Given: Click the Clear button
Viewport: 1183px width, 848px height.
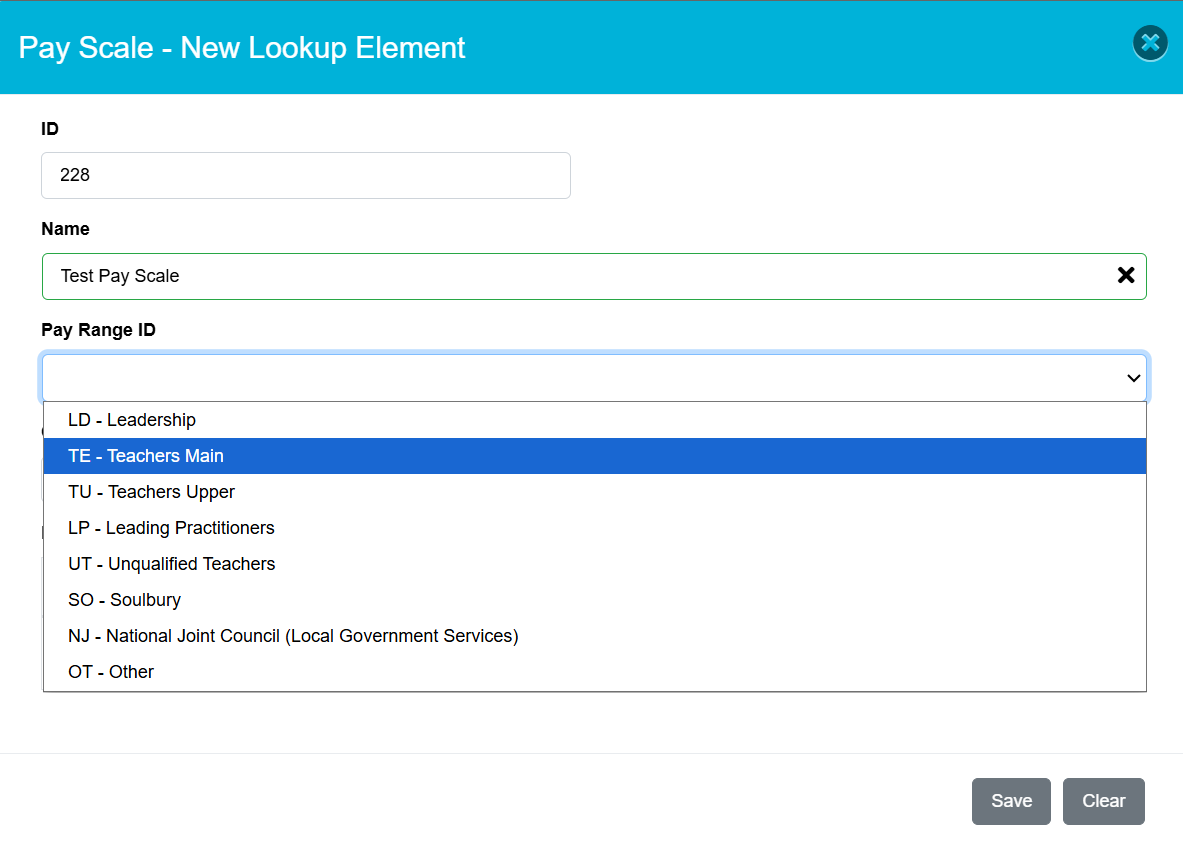Looking at the screenshot, I should [1103, 801].
